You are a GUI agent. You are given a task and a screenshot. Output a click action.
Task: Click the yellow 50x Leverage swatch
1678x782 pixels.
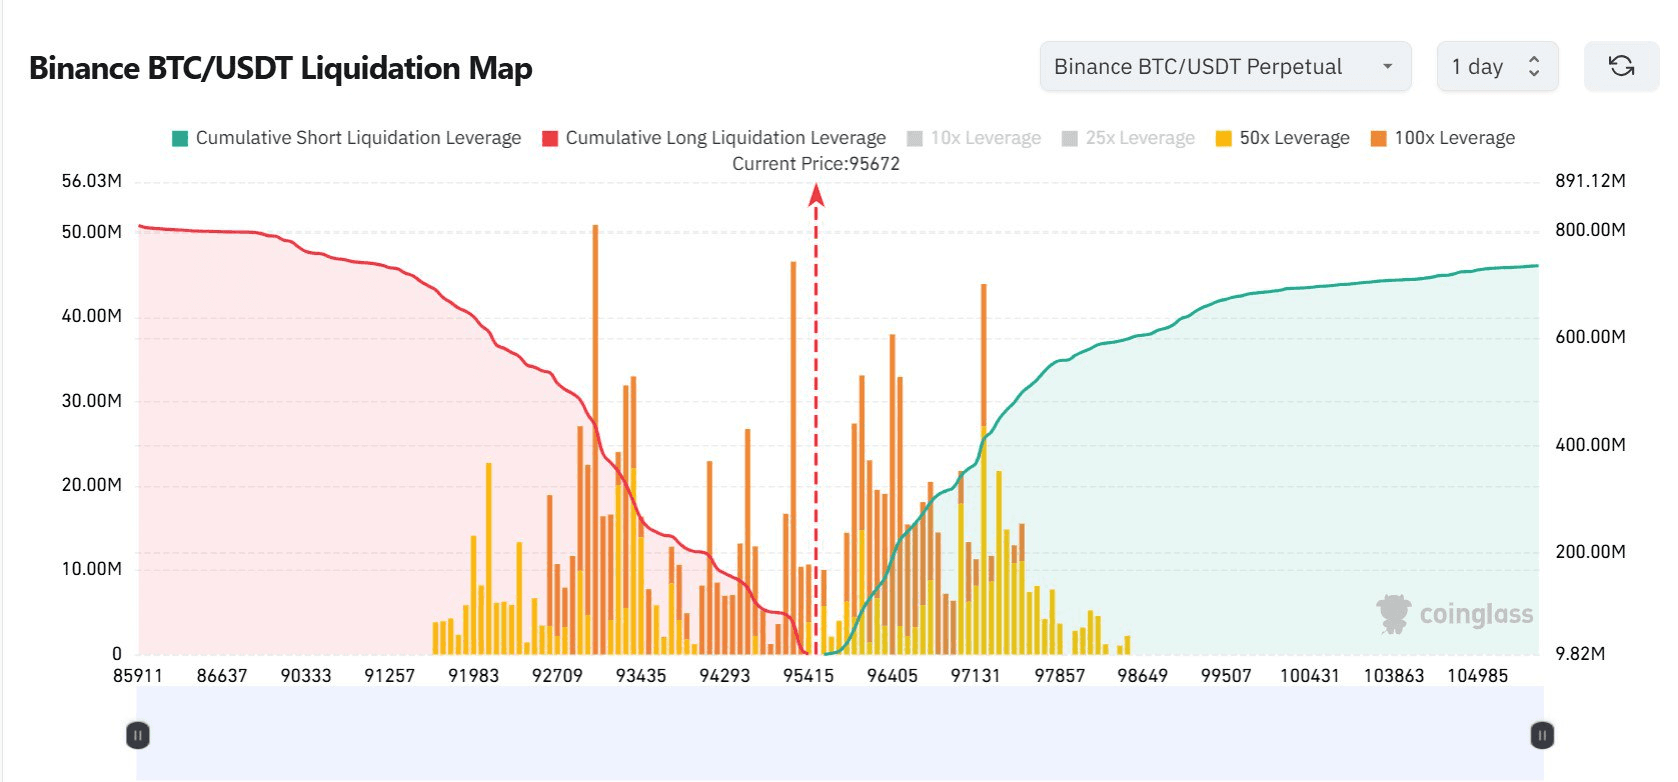click(1224, 139)
